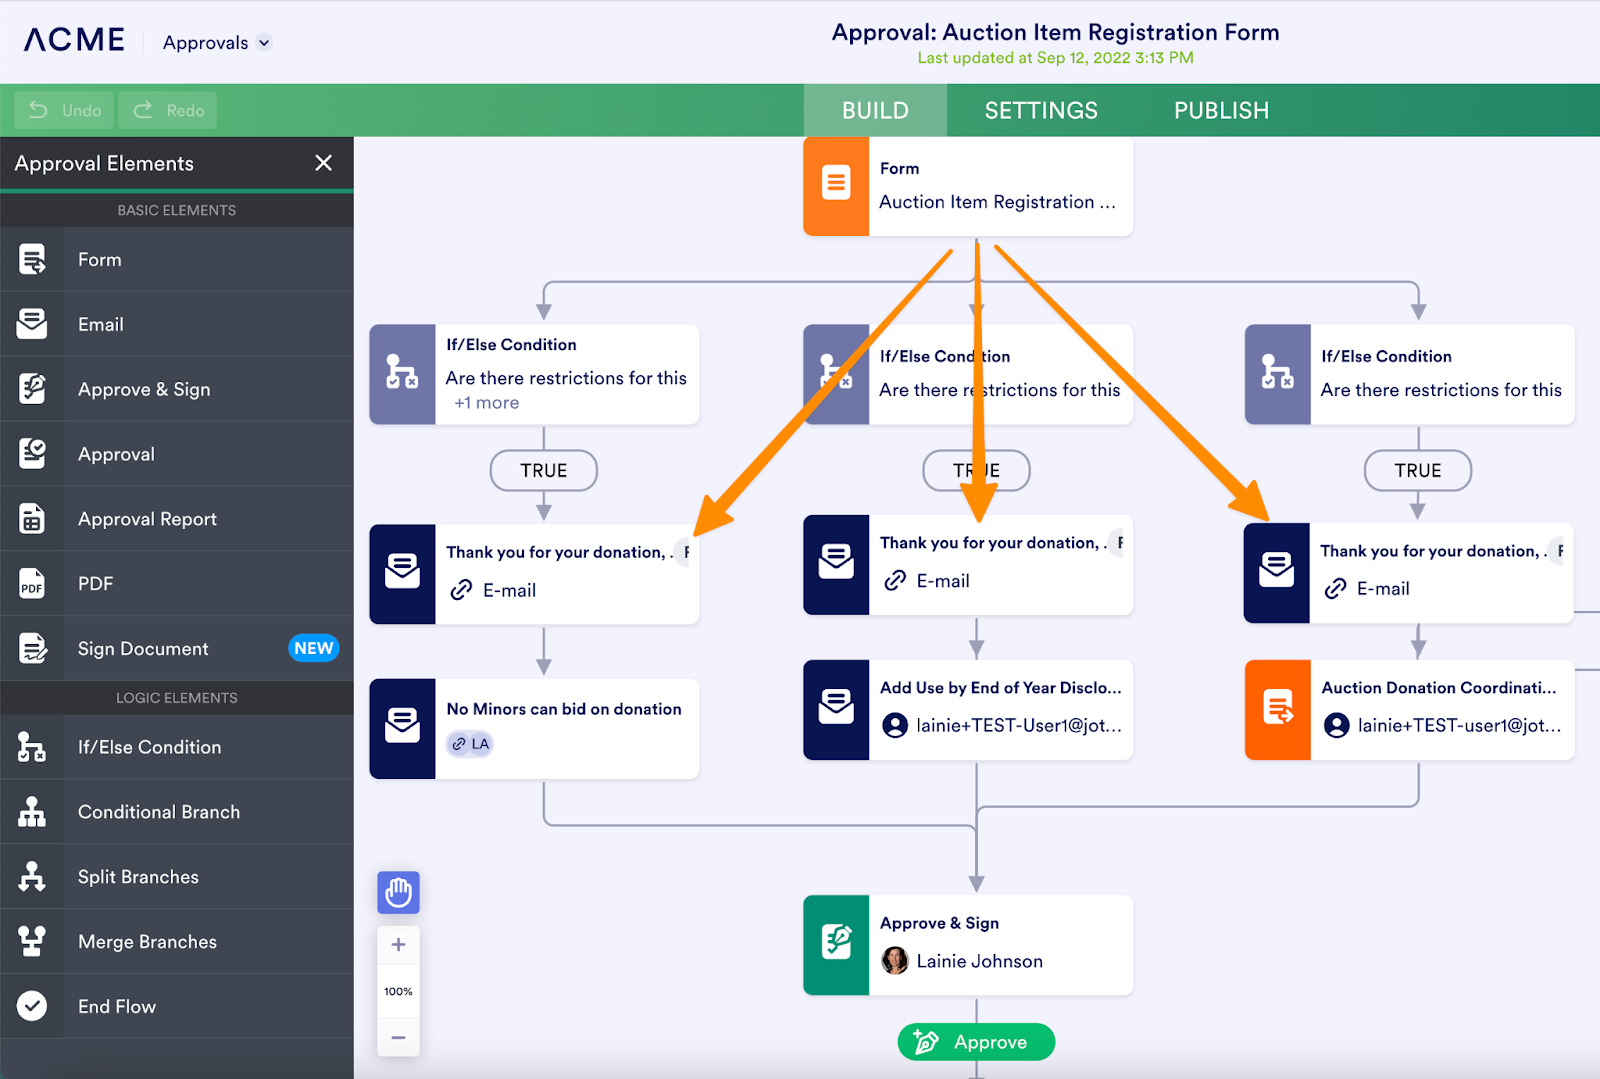The image size is (1600, 1079).
Task: Close the Approval Elements panel
Action: pos(323,163)
